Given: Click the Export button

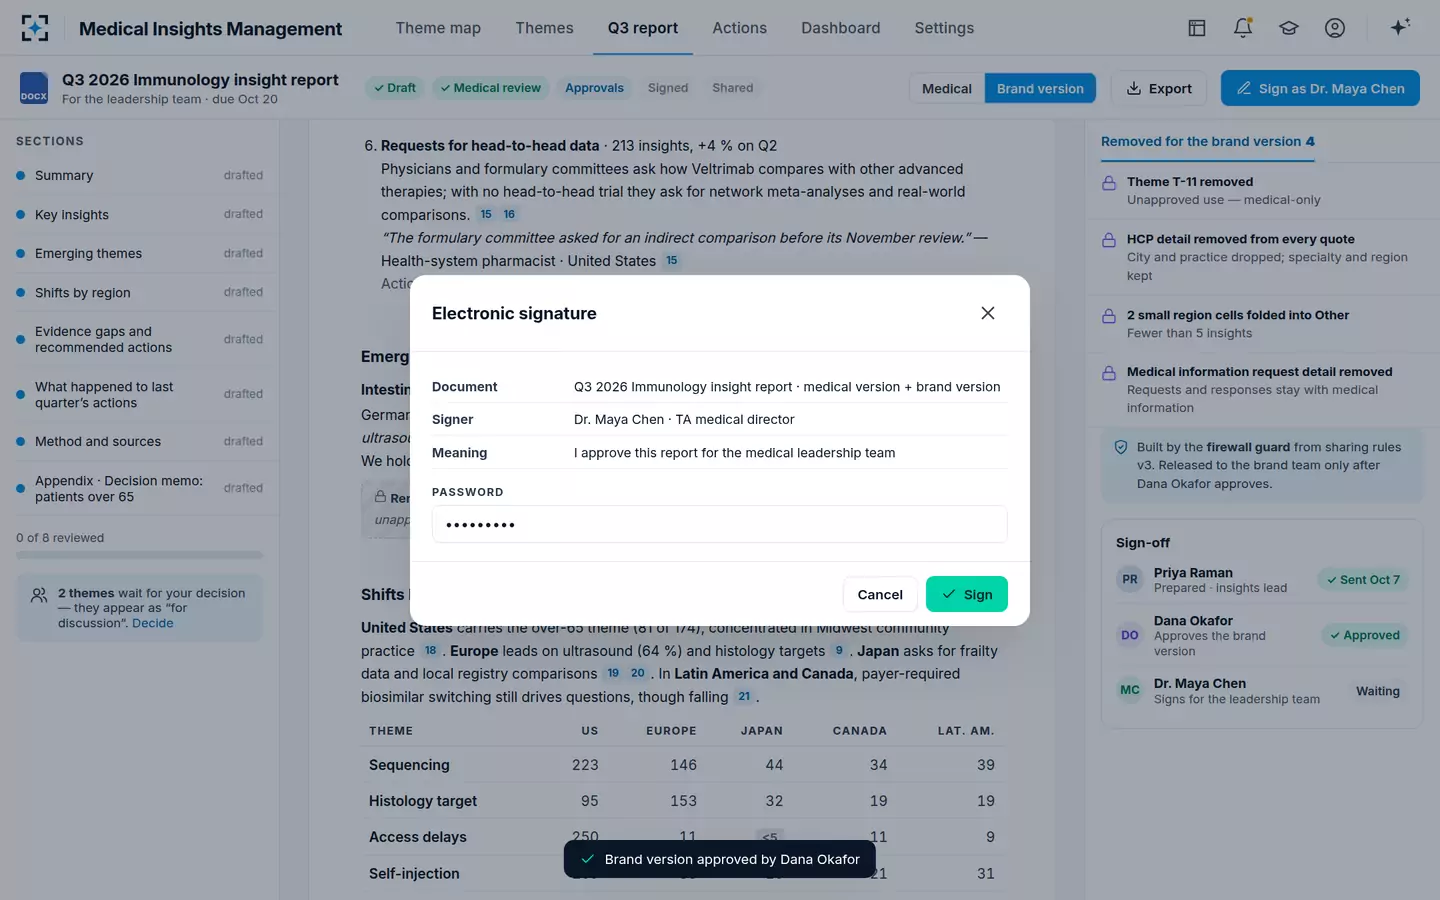Looking at the screenshot, I should tap(1159, 88).
